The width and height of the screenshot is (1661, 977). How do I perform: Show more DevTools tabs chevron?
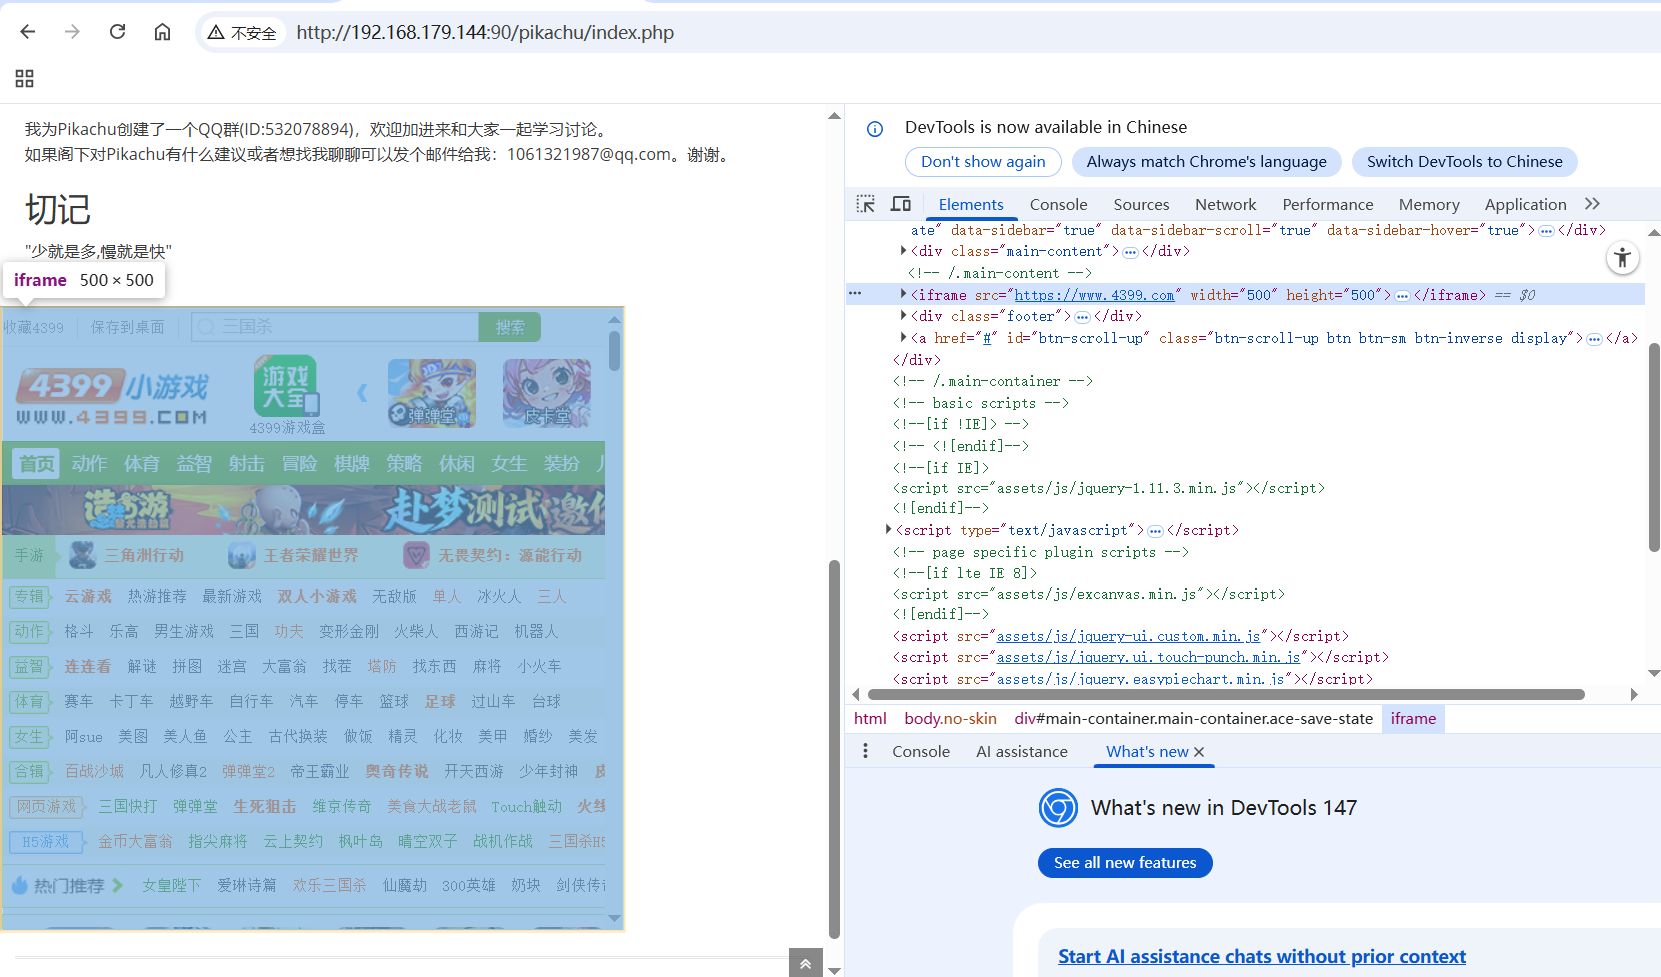1593,204
